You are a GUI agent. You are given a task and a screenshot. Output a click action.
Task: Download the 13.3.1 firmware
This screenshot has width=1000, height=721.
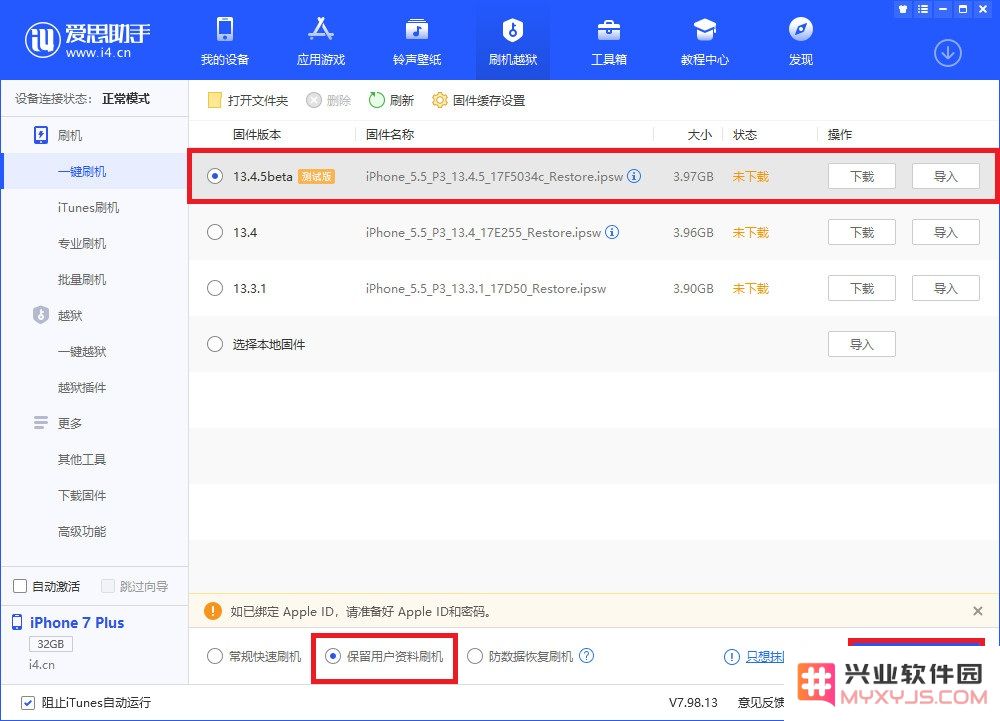pos(862,288)
